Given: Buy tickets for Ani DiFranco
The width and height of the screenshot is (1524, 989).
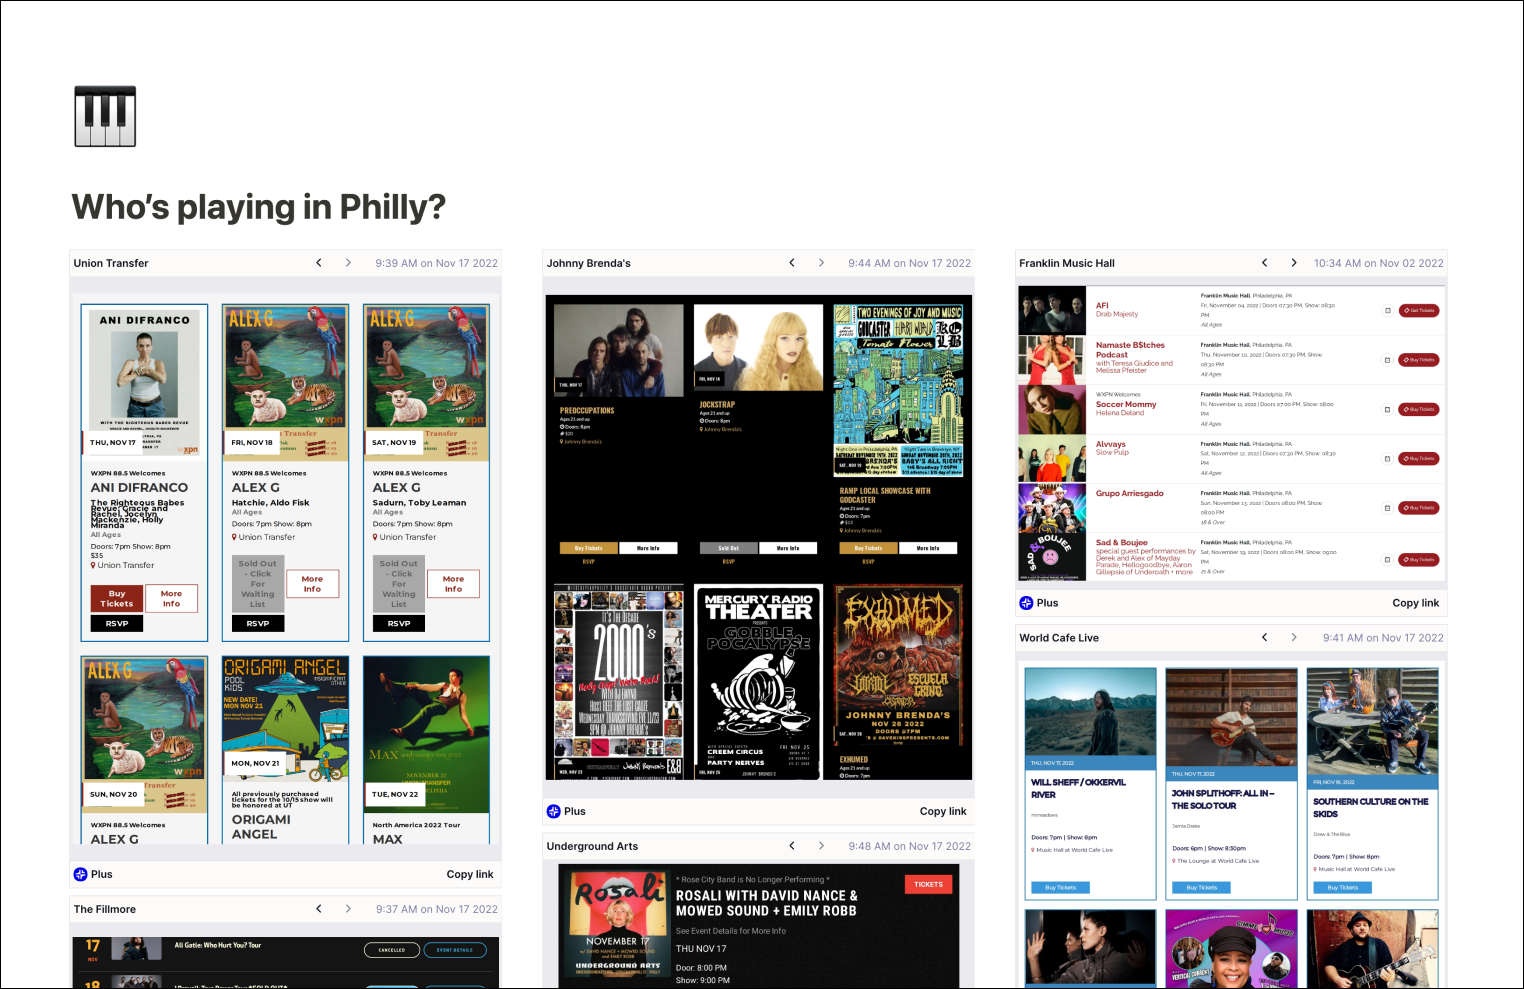Looking at the screenshot, I should [x=117, y=598].
